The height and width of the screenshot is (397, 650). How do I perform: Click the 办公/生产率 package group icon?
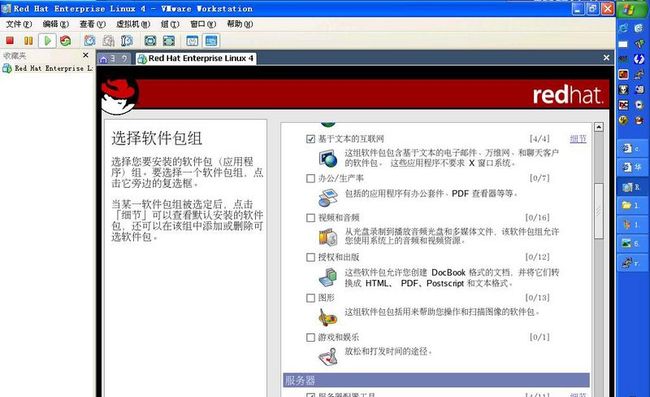[x=328, y=197]
